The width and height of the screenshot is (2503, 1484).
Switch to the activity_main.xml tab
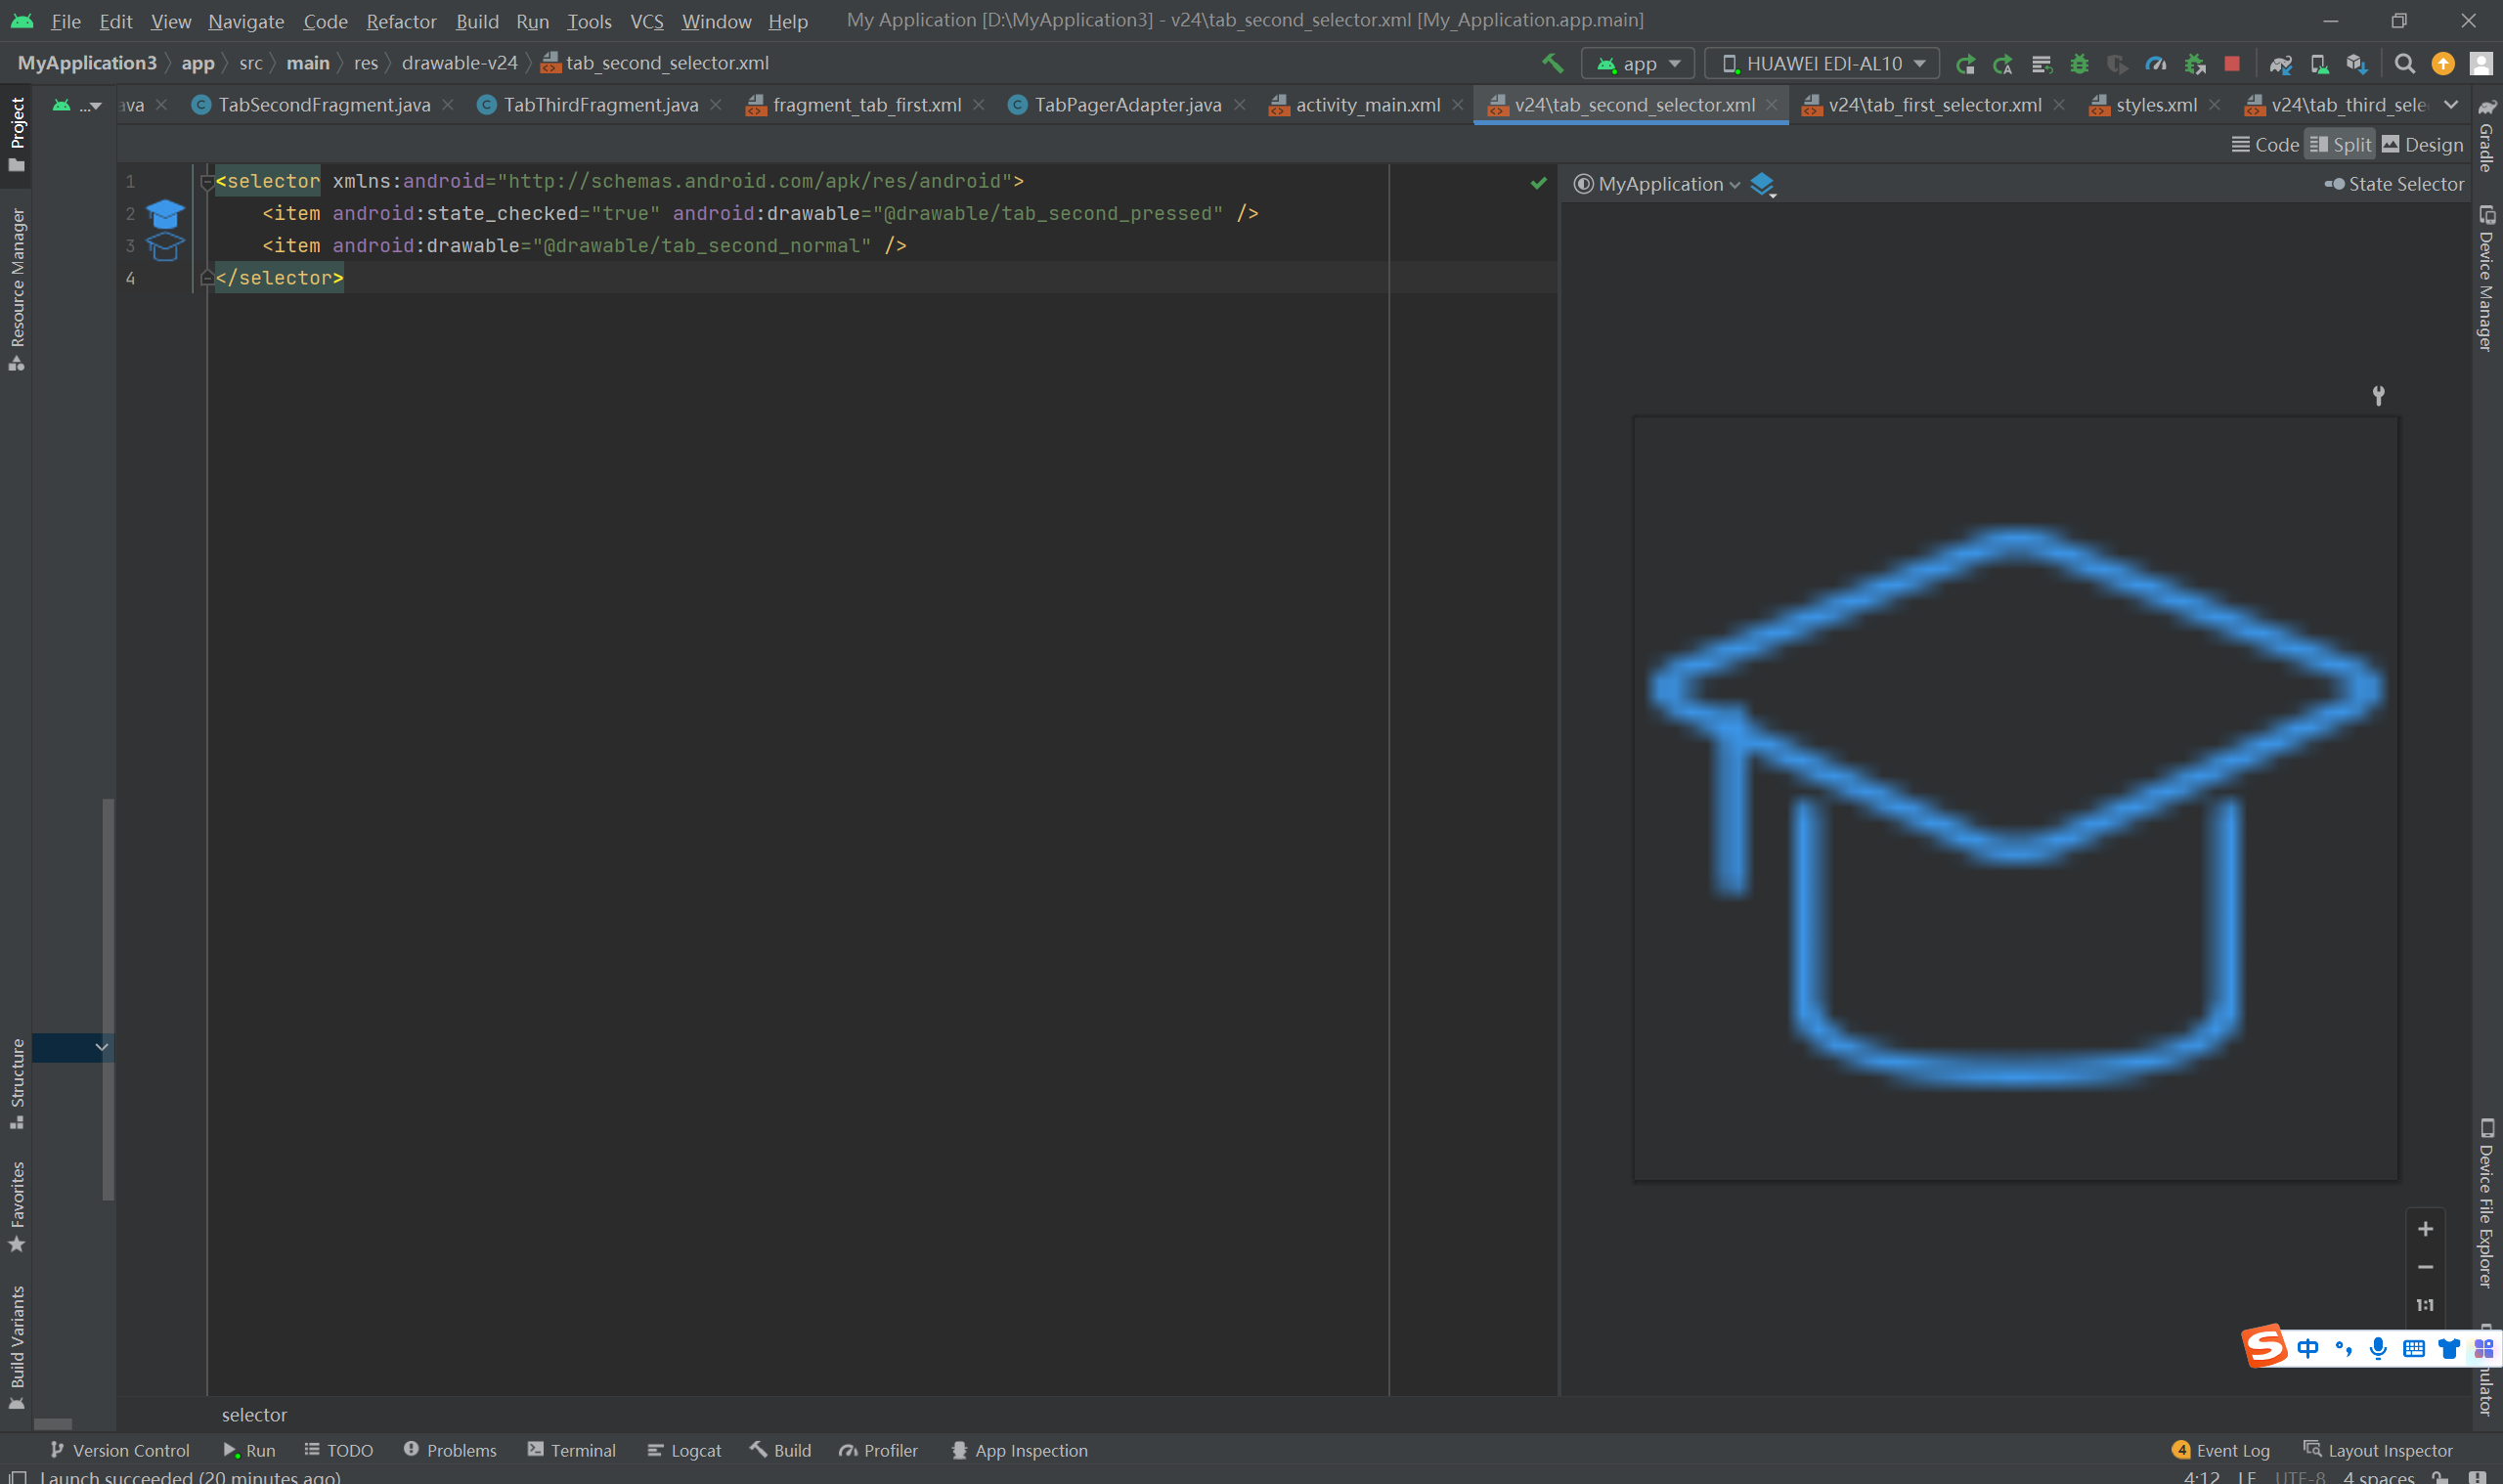1367,105
